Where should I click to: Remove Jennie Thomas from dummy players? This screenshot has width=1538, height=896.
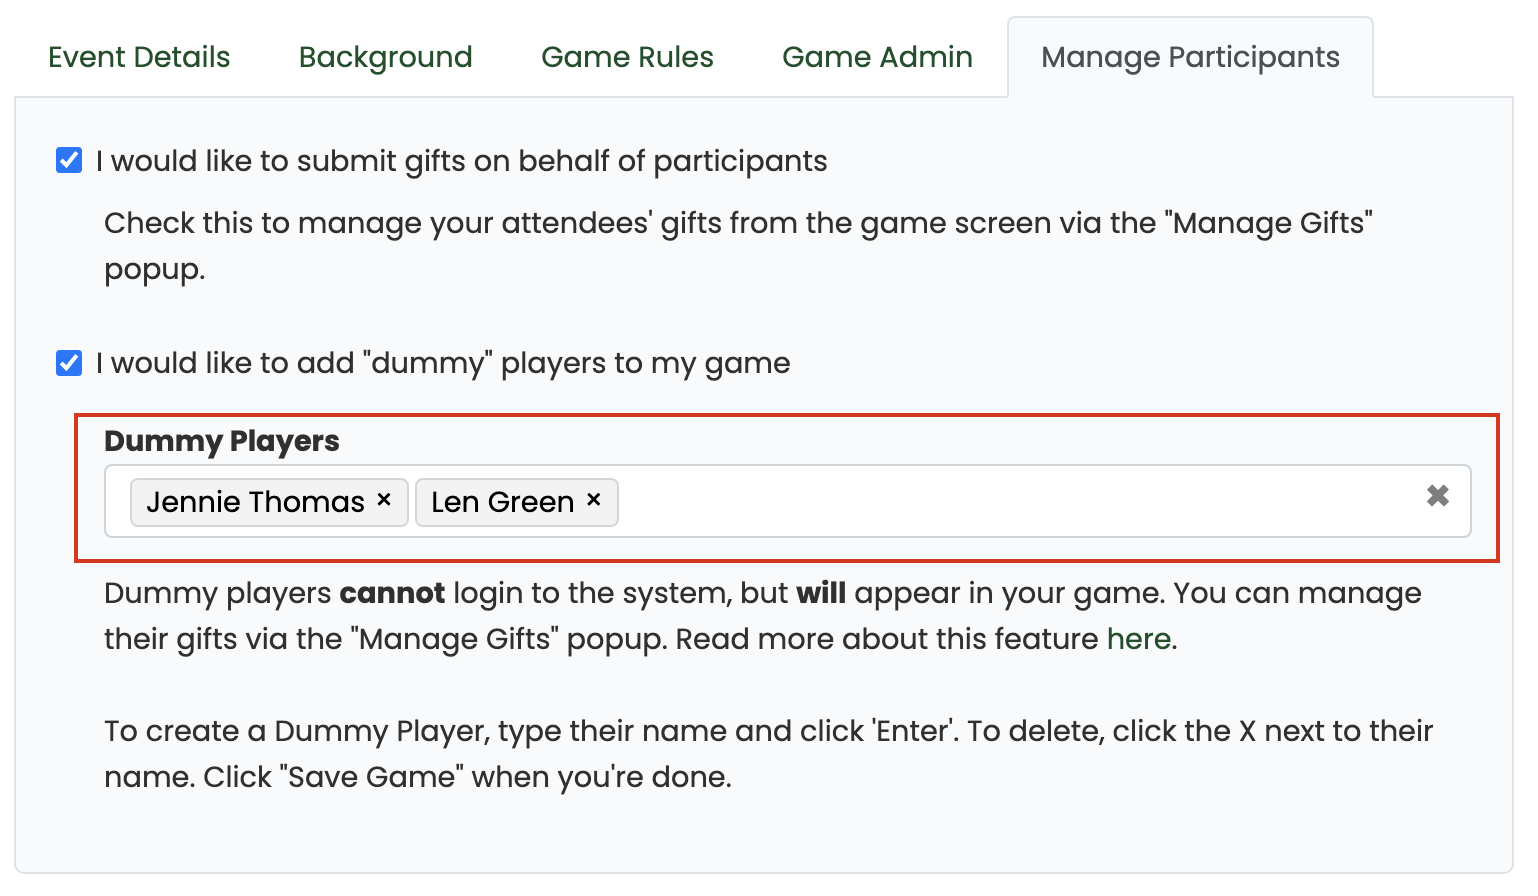pyautogui.click(x=384, y=500)
